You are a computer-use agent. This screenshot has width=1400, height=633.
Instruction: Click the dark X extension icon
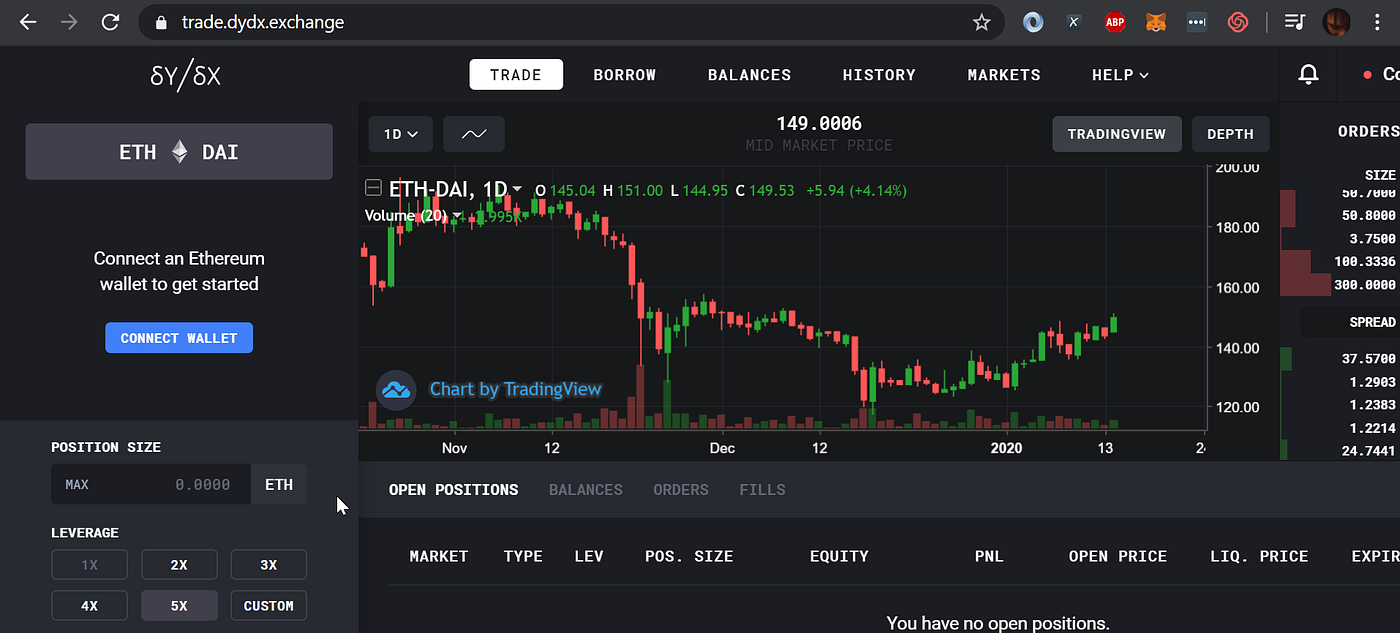click(1074, 22)
